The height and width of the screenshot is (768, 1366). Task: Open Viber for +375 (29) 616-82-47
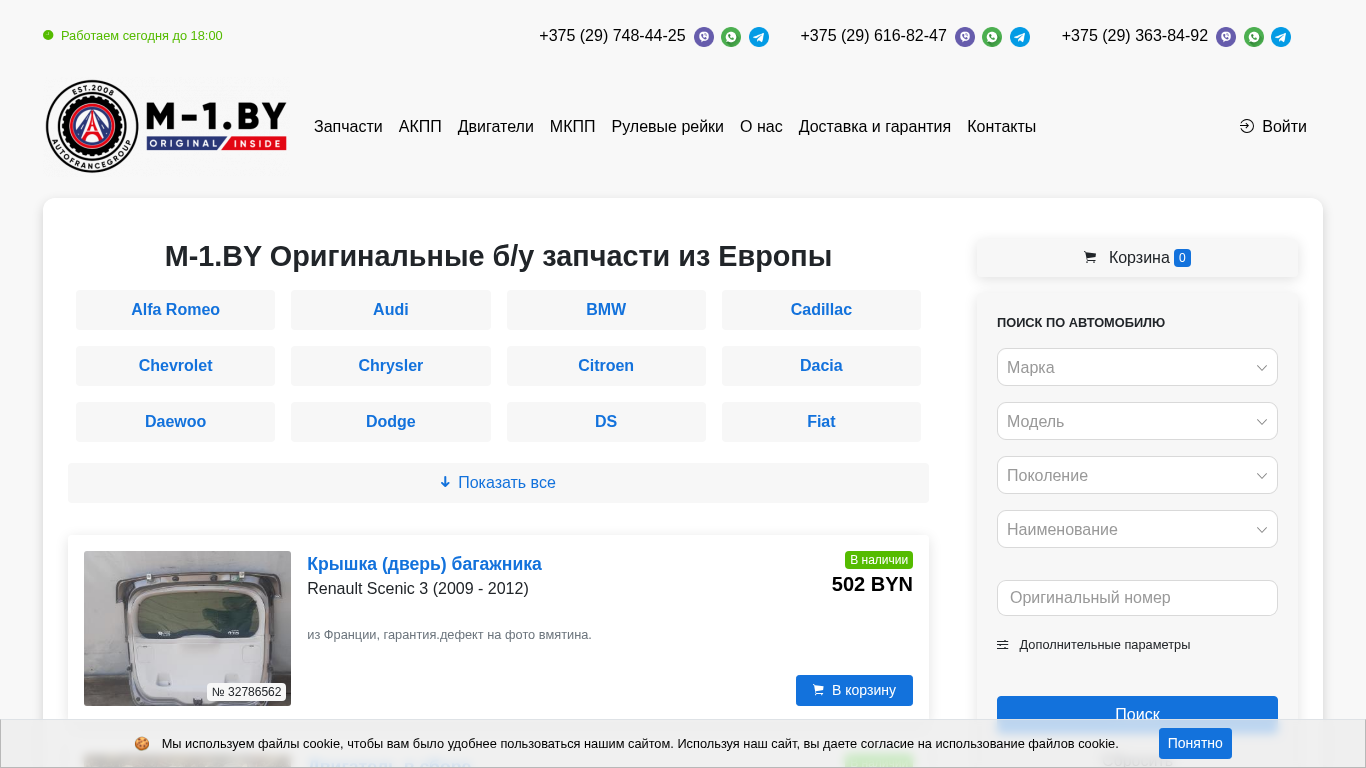(965, 37)
